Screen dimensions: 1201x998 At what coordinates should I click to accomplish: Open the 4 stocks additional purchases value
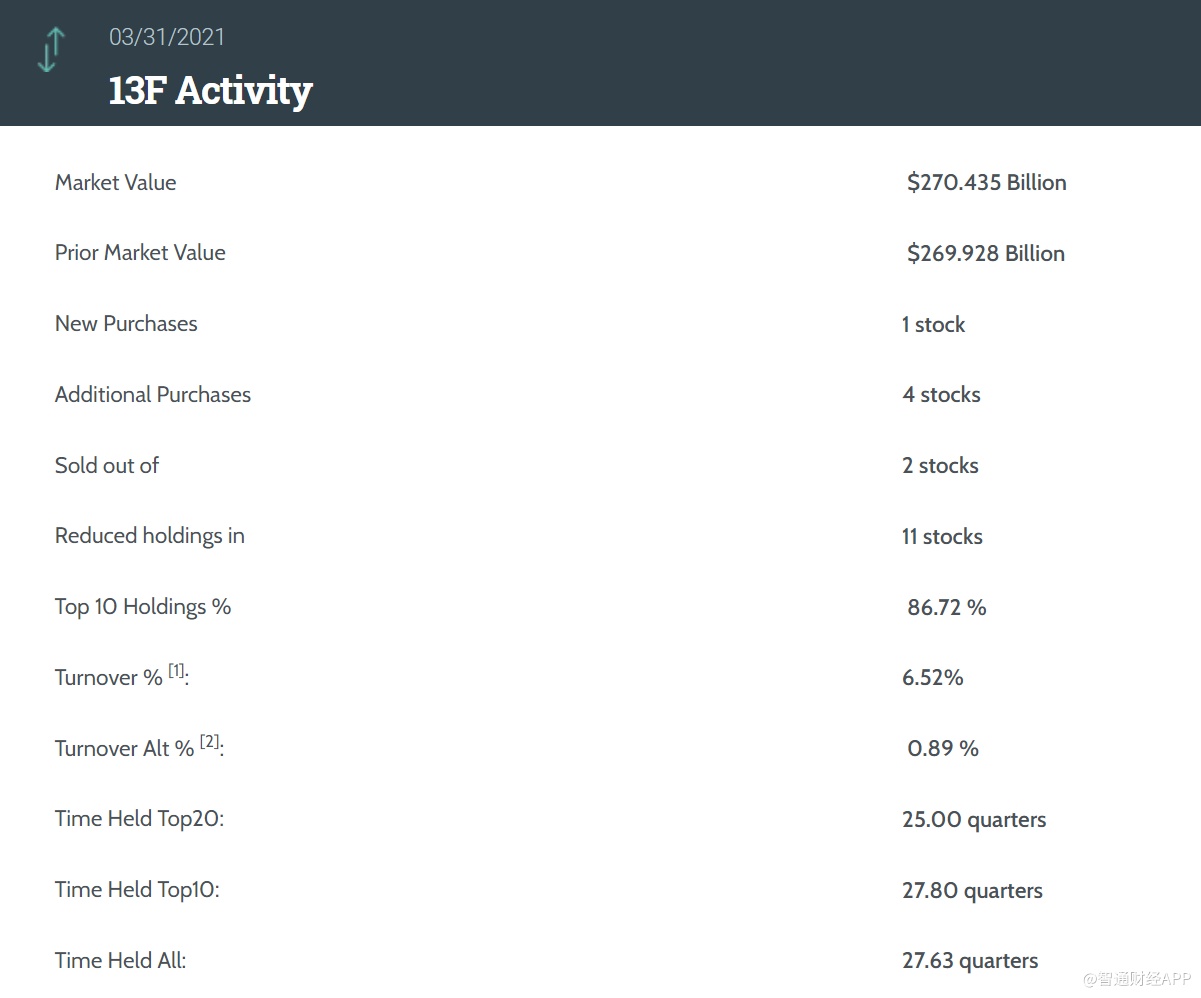[x=941, y=395]
